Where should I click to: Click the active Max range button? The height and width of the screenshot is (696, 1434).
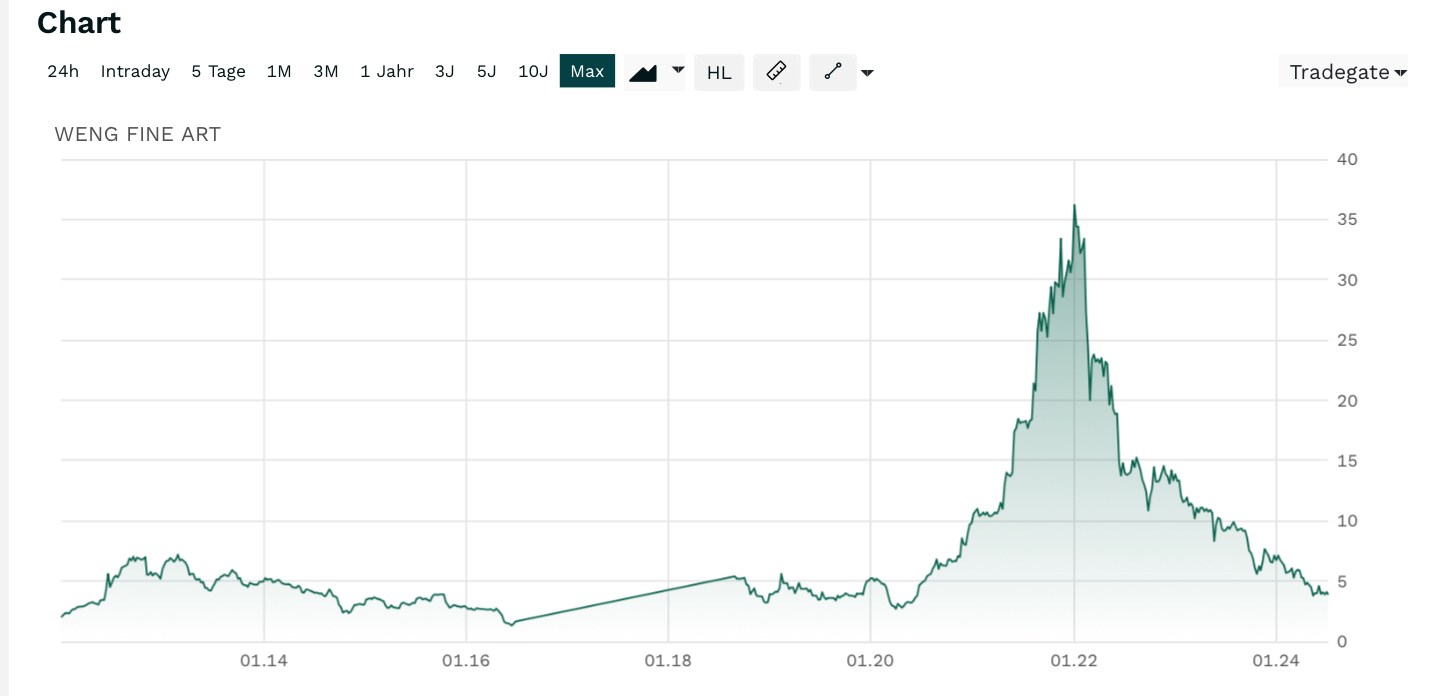point(587,71)
